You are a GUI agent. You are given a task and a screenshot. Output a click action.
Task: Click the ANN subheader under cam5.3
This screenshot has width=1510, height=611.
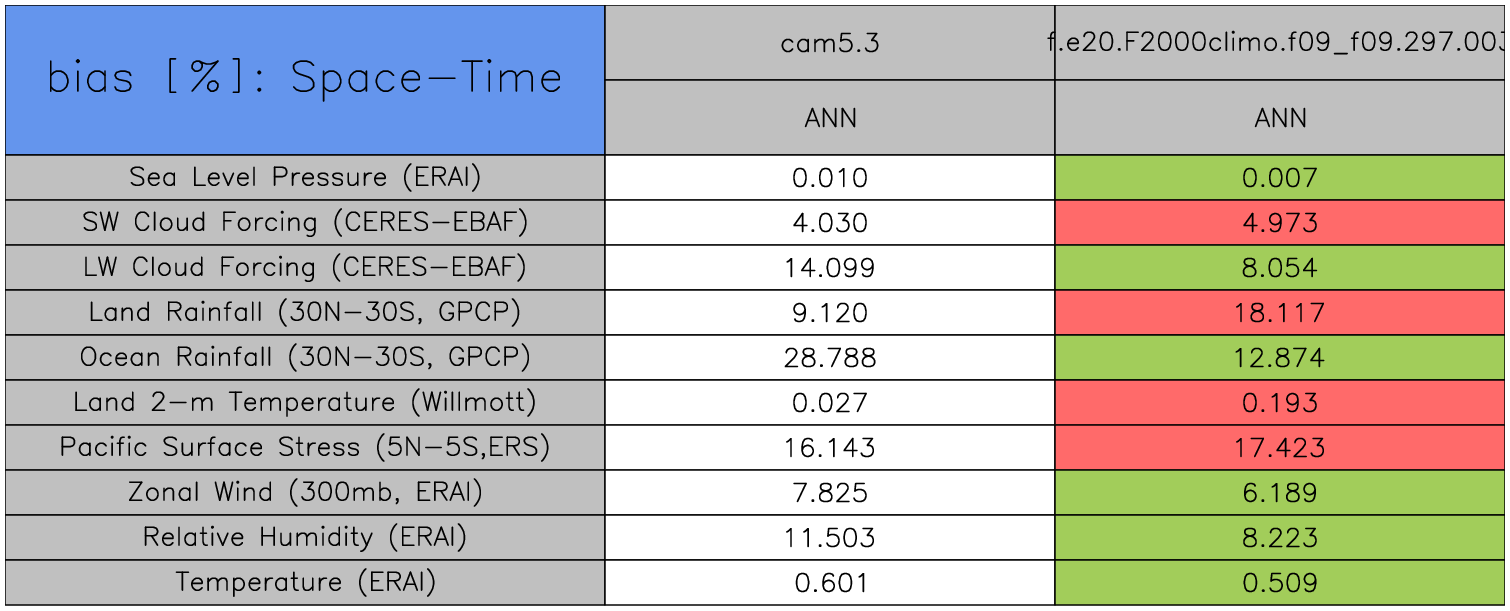pyautogui.click(x=830, y=118)
